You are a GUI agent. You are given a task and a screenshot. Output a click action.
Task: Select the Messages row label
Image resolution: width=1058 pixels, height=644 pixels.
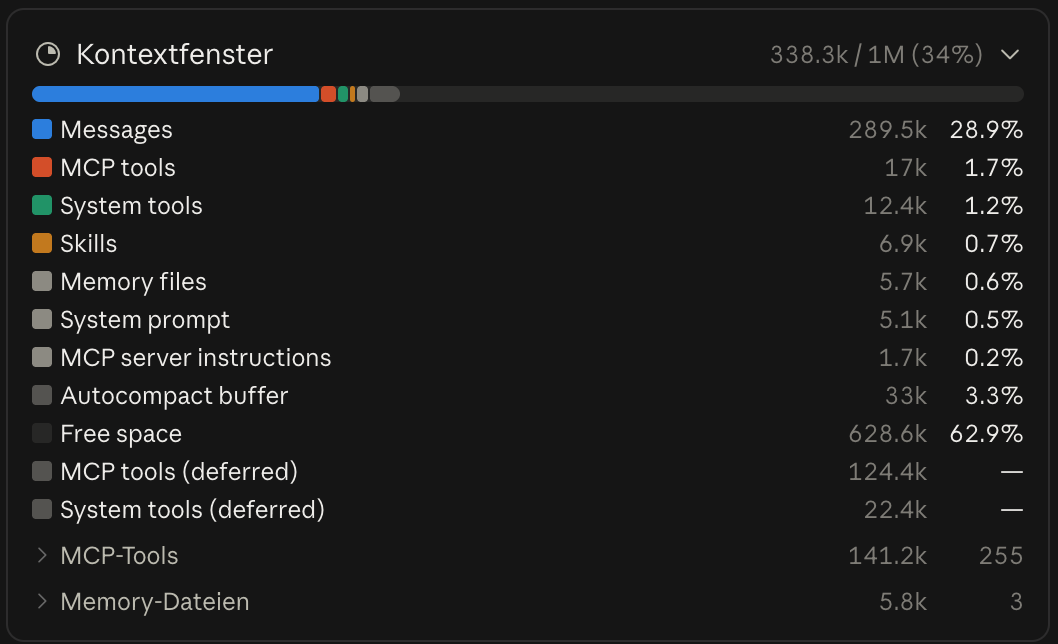pyautogui.click(x=116, y=129)
